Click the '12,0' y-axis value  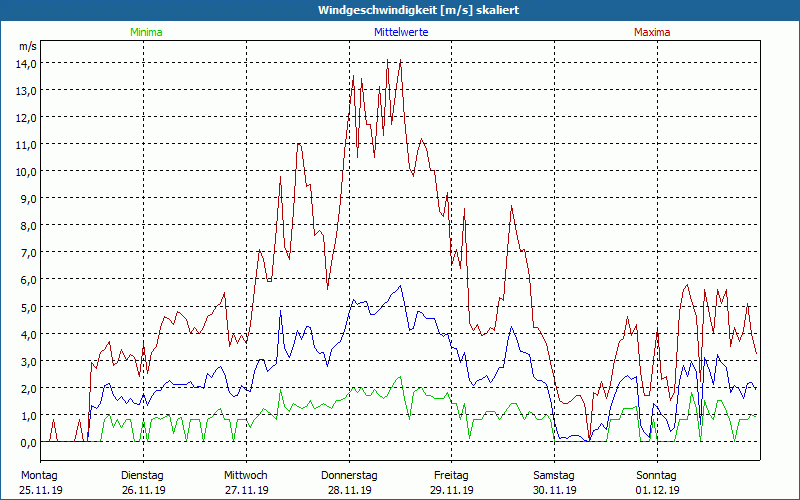coord(27,118)
